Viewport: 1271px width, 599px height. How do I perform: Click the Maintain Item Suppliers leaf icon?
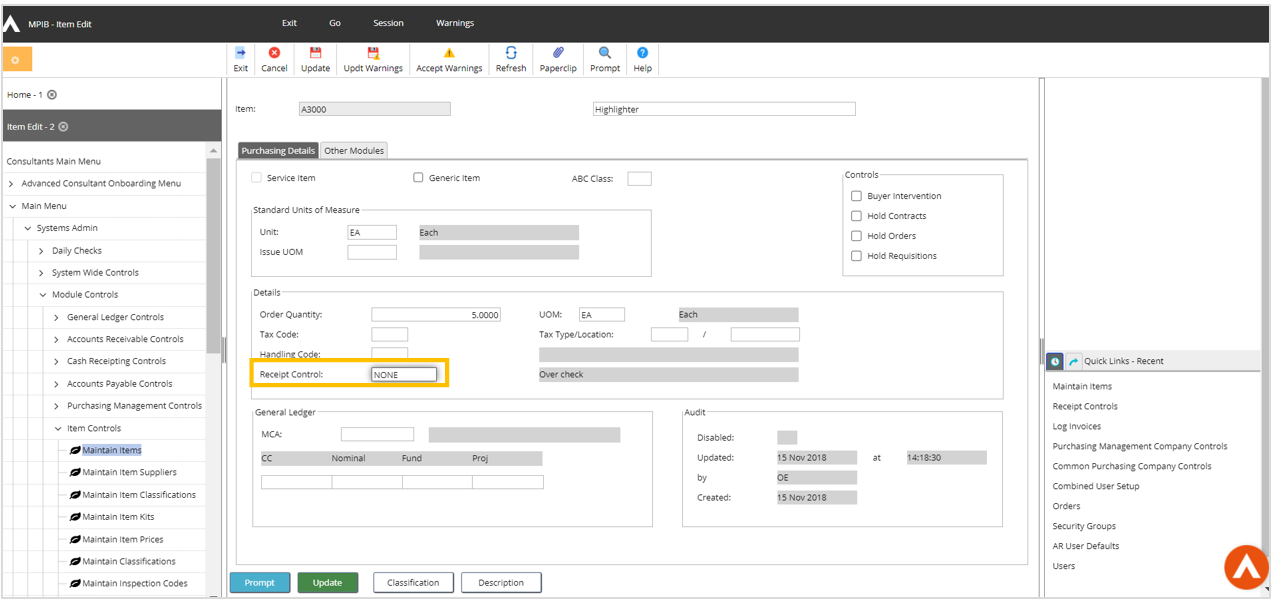click(75, 472)
